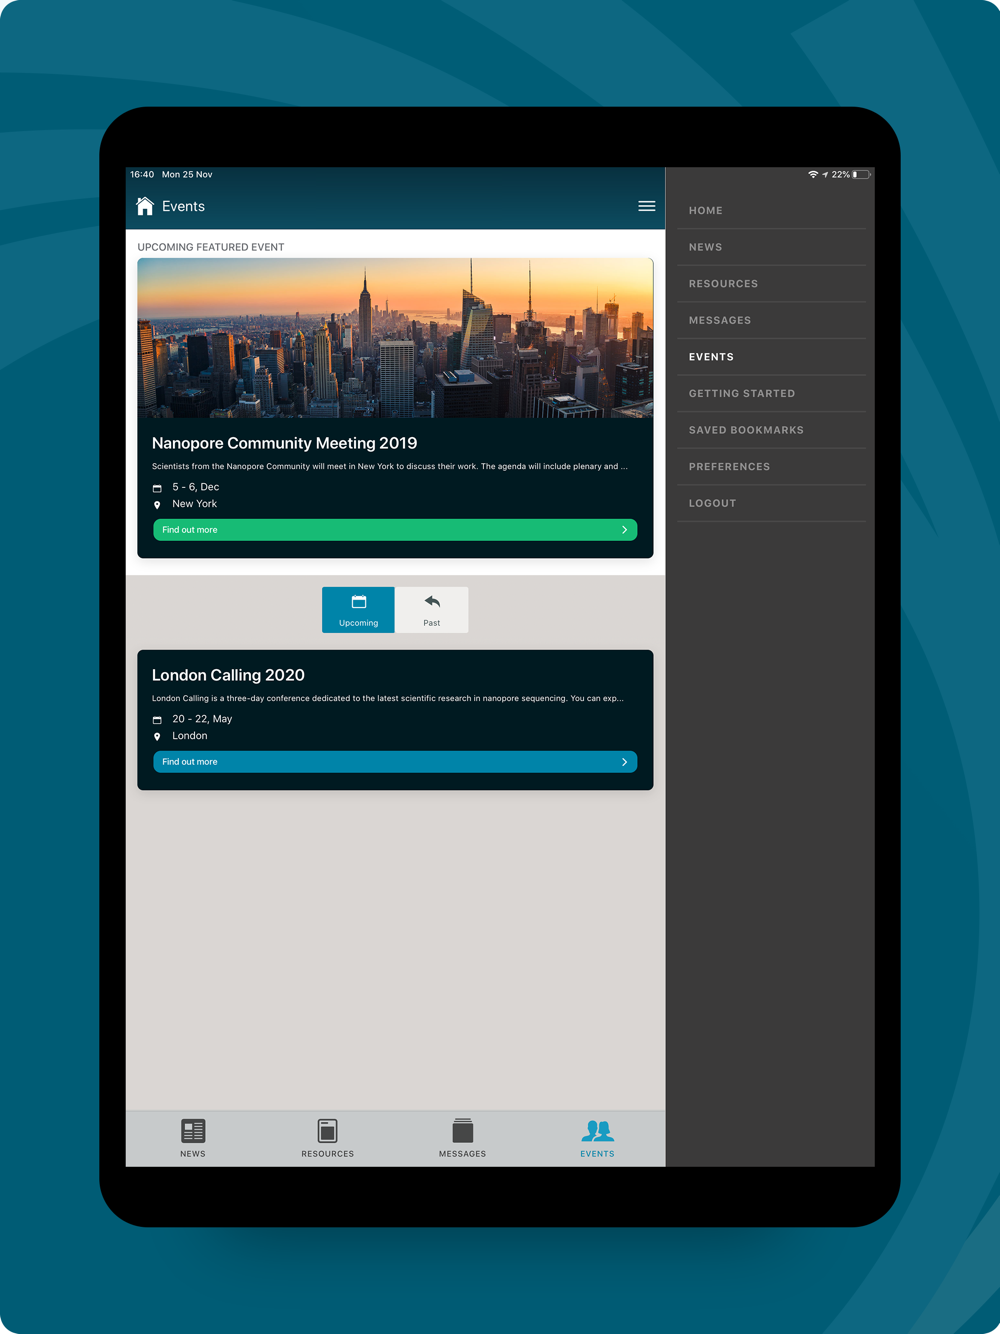Tap the Wi-Fi status icon

813,174
